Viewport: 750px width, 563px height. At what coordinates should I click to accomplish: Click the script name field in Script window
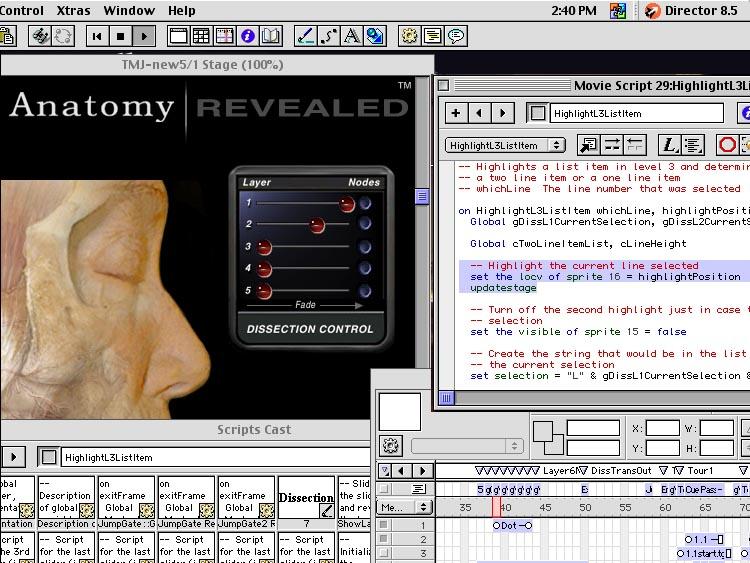tap(637, 113)
